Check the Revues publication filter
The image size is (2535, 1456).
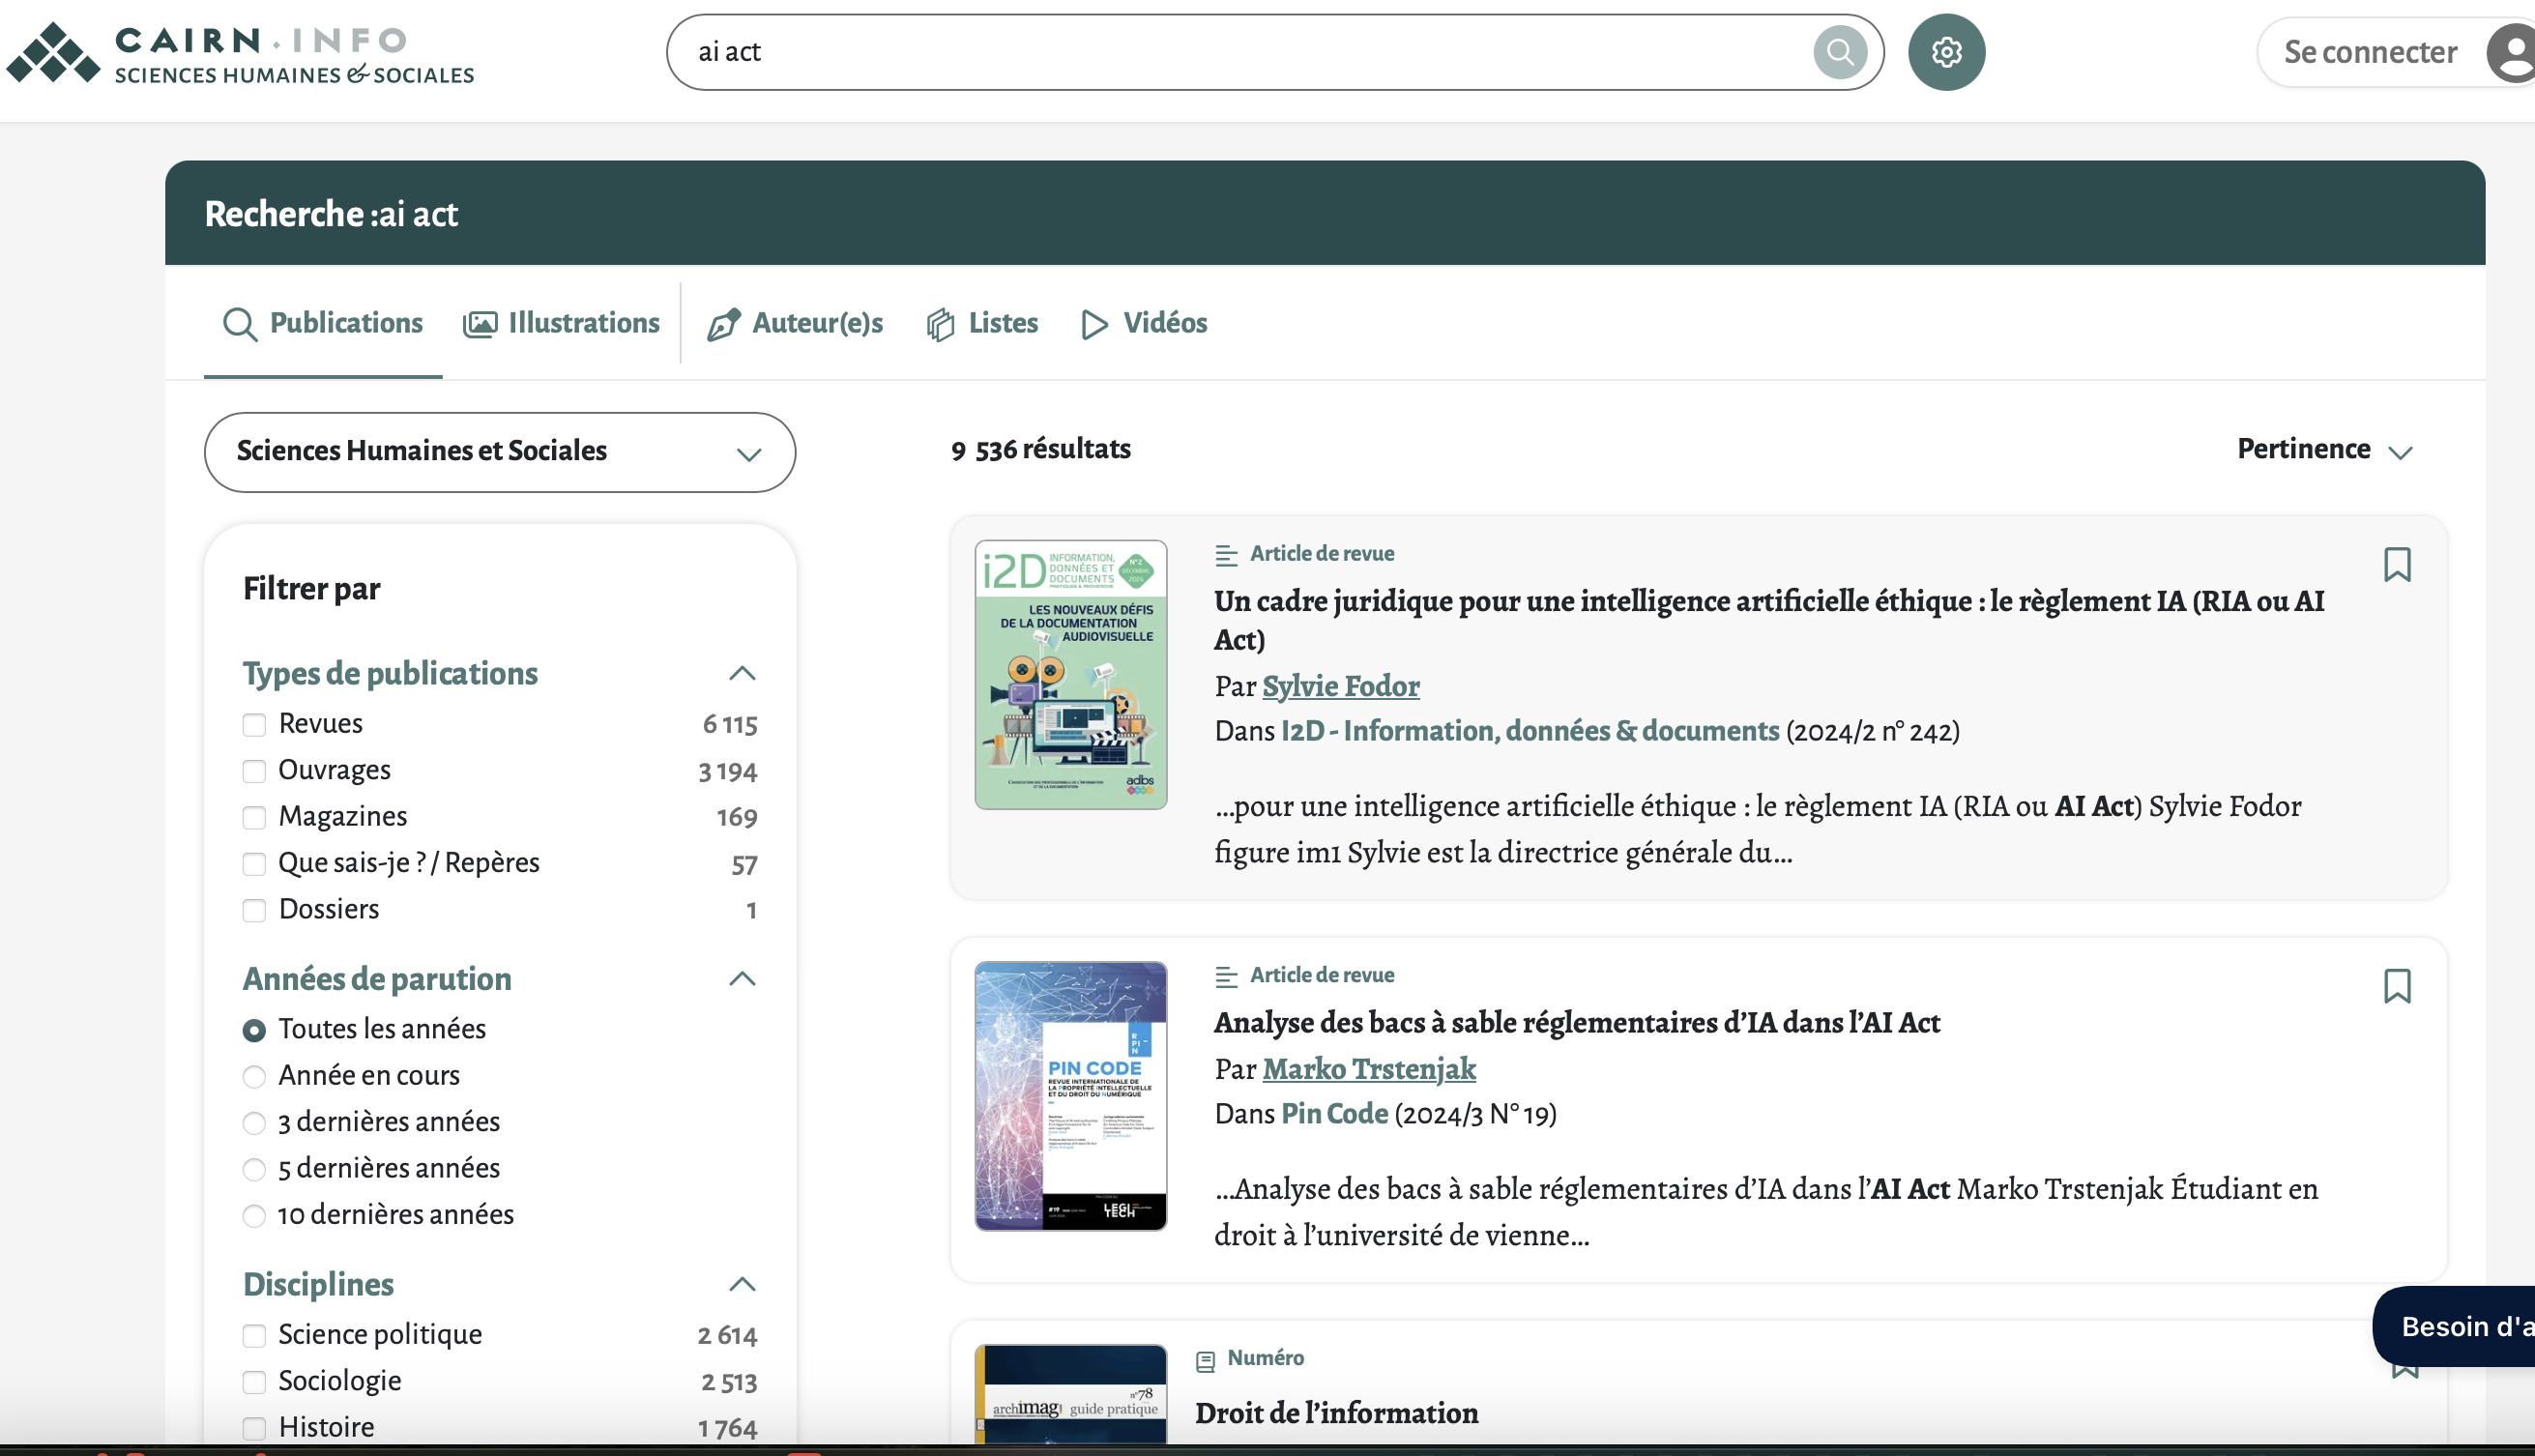point(254,724)
